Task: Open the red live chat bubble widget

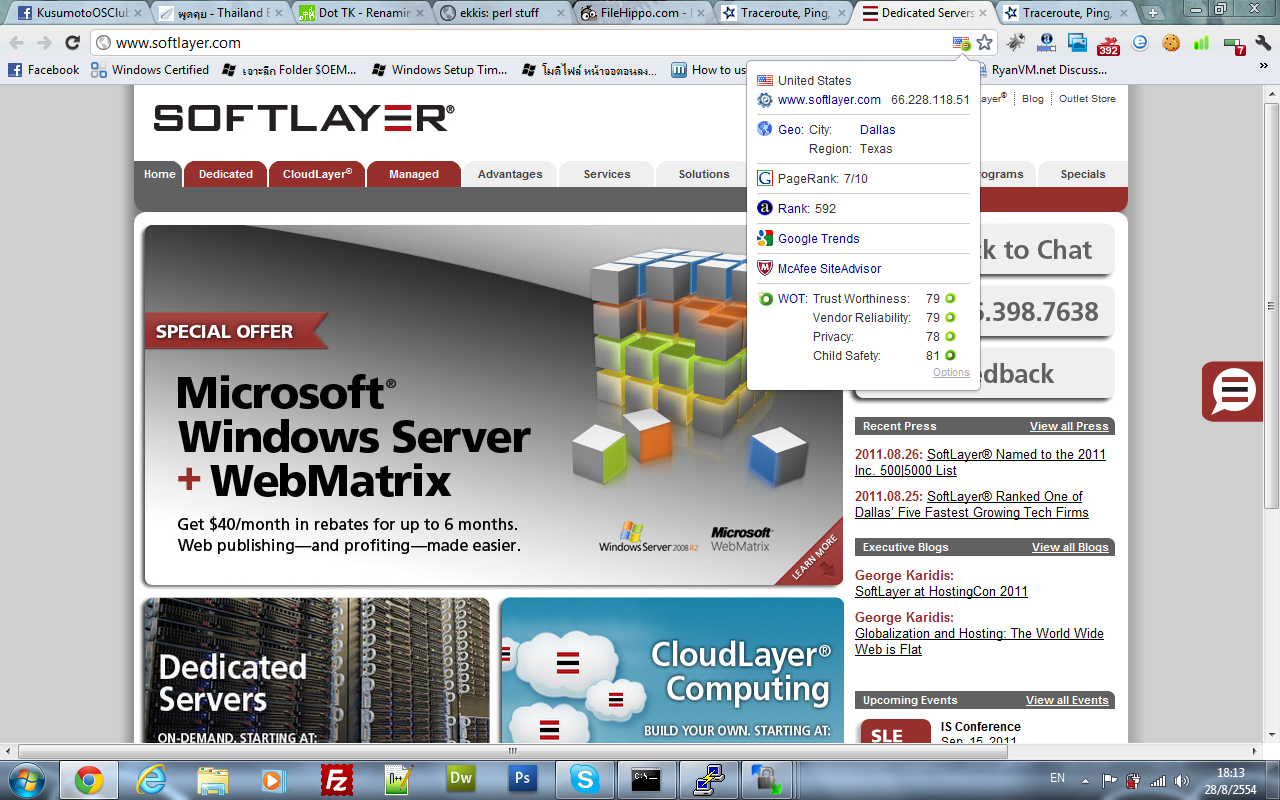Action: coord(1234,390)
